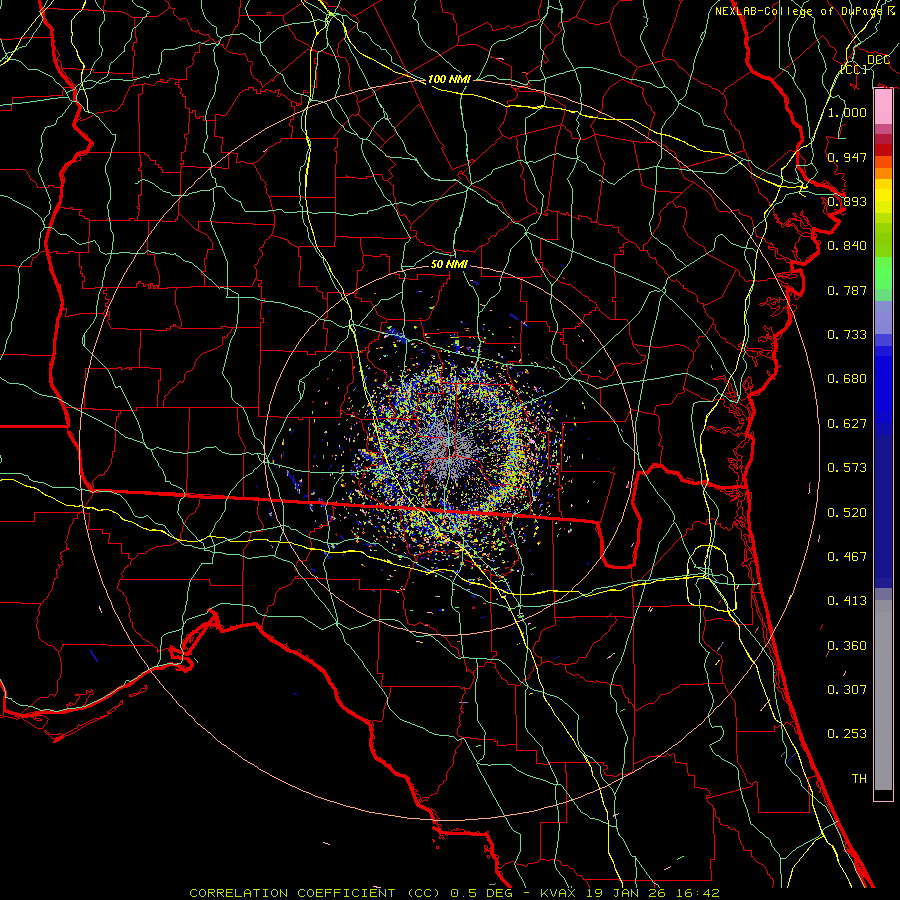Pick the gray bottom band of the color bar

tap(883, 695)
